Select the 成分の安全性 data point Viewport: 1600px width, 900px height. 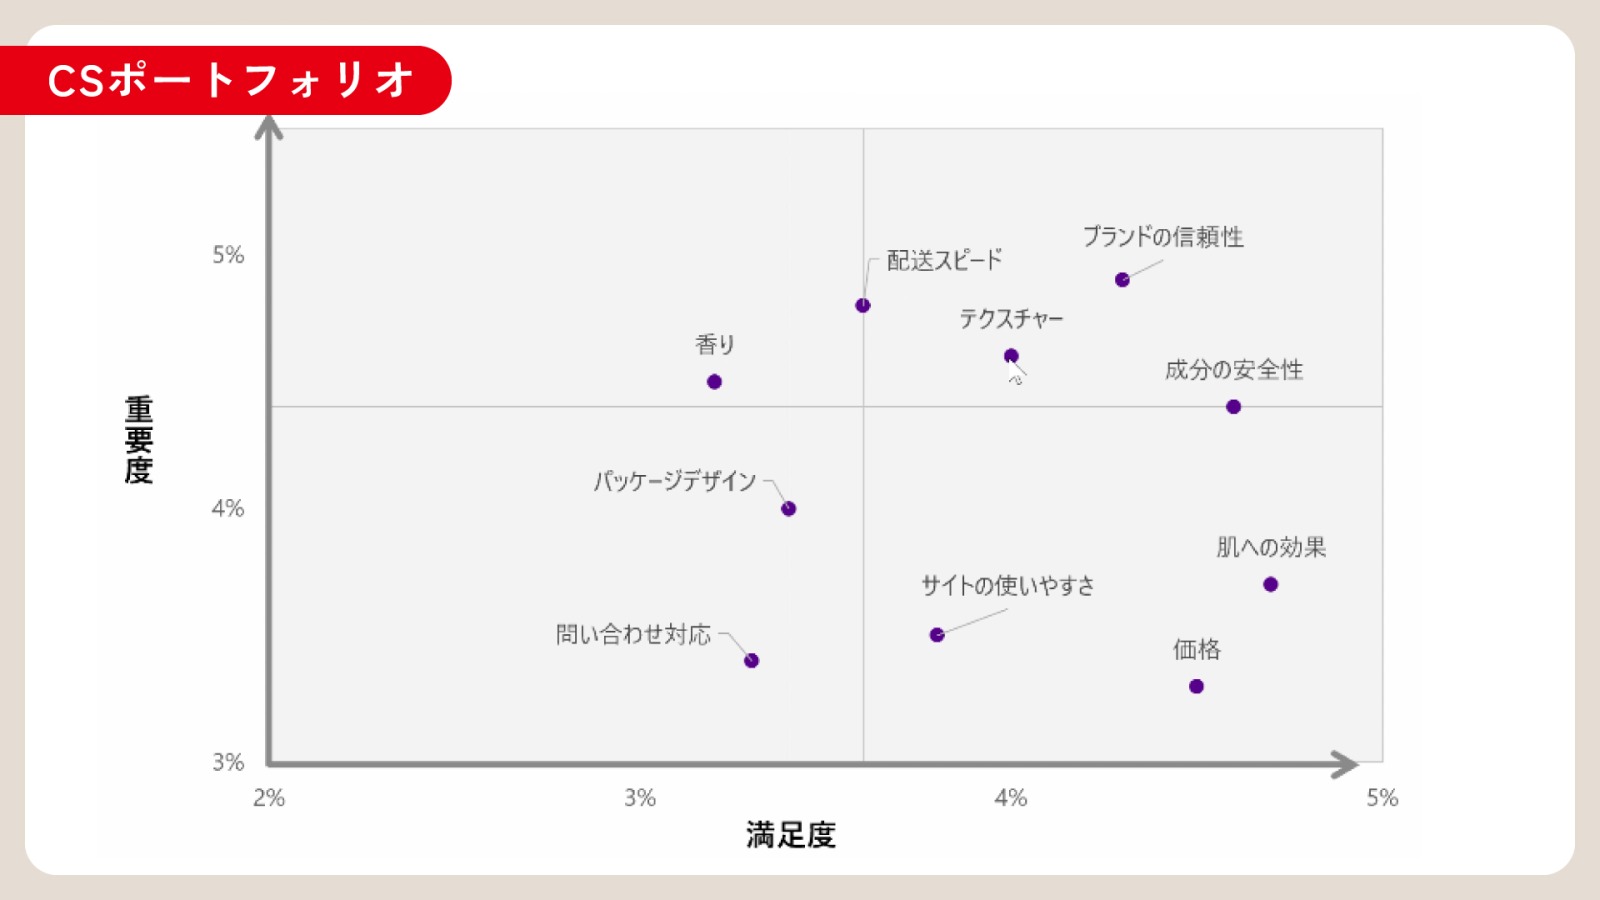tap(1233, 407)
